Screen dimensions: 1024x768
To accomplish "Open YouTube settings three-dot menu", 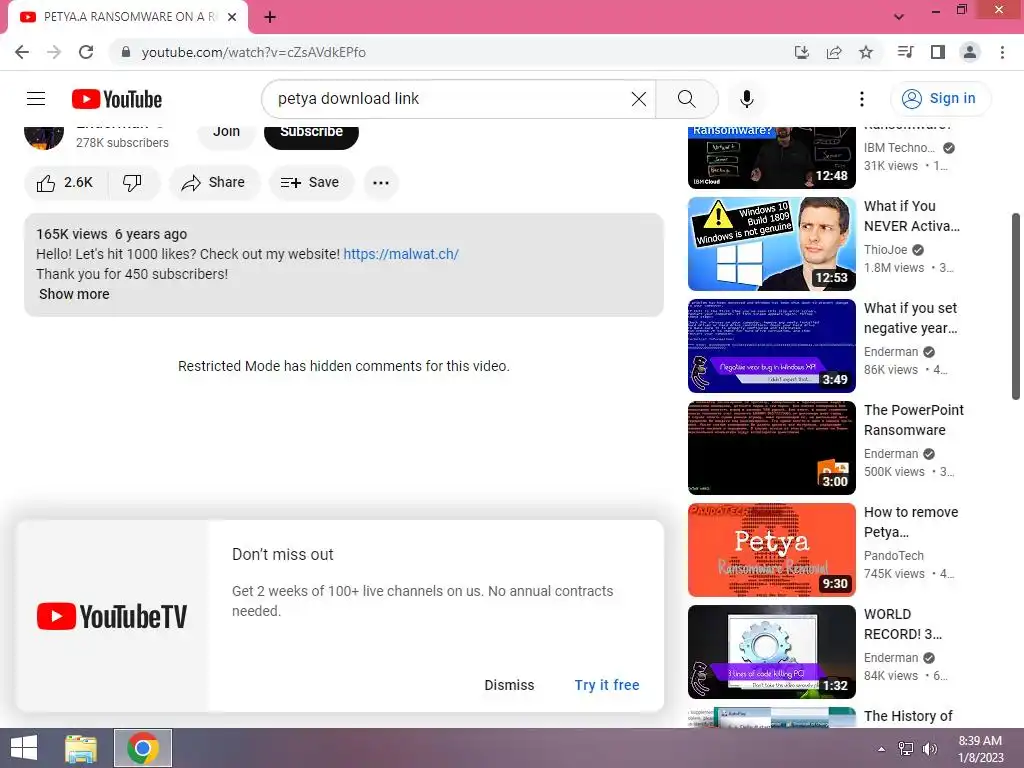I will coord(861,99).
